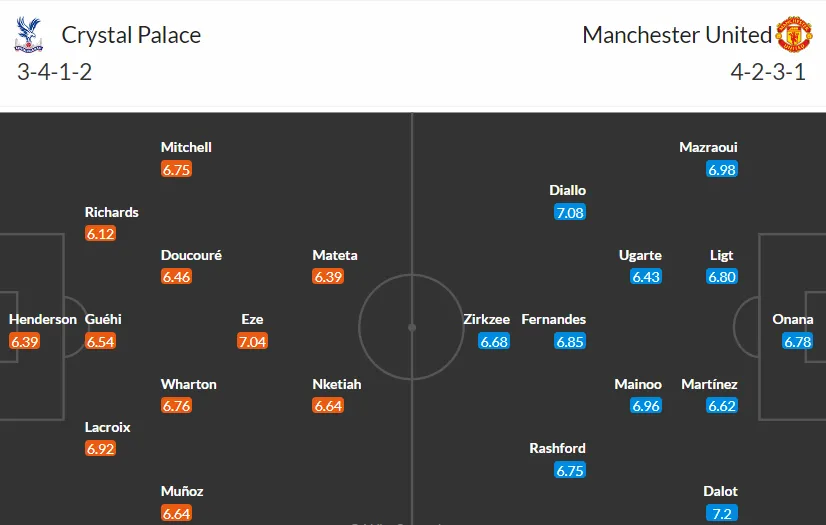Screen dimensions: 826x525
Task: Open player Mateta on the pitch
Action: pos(335,255)
